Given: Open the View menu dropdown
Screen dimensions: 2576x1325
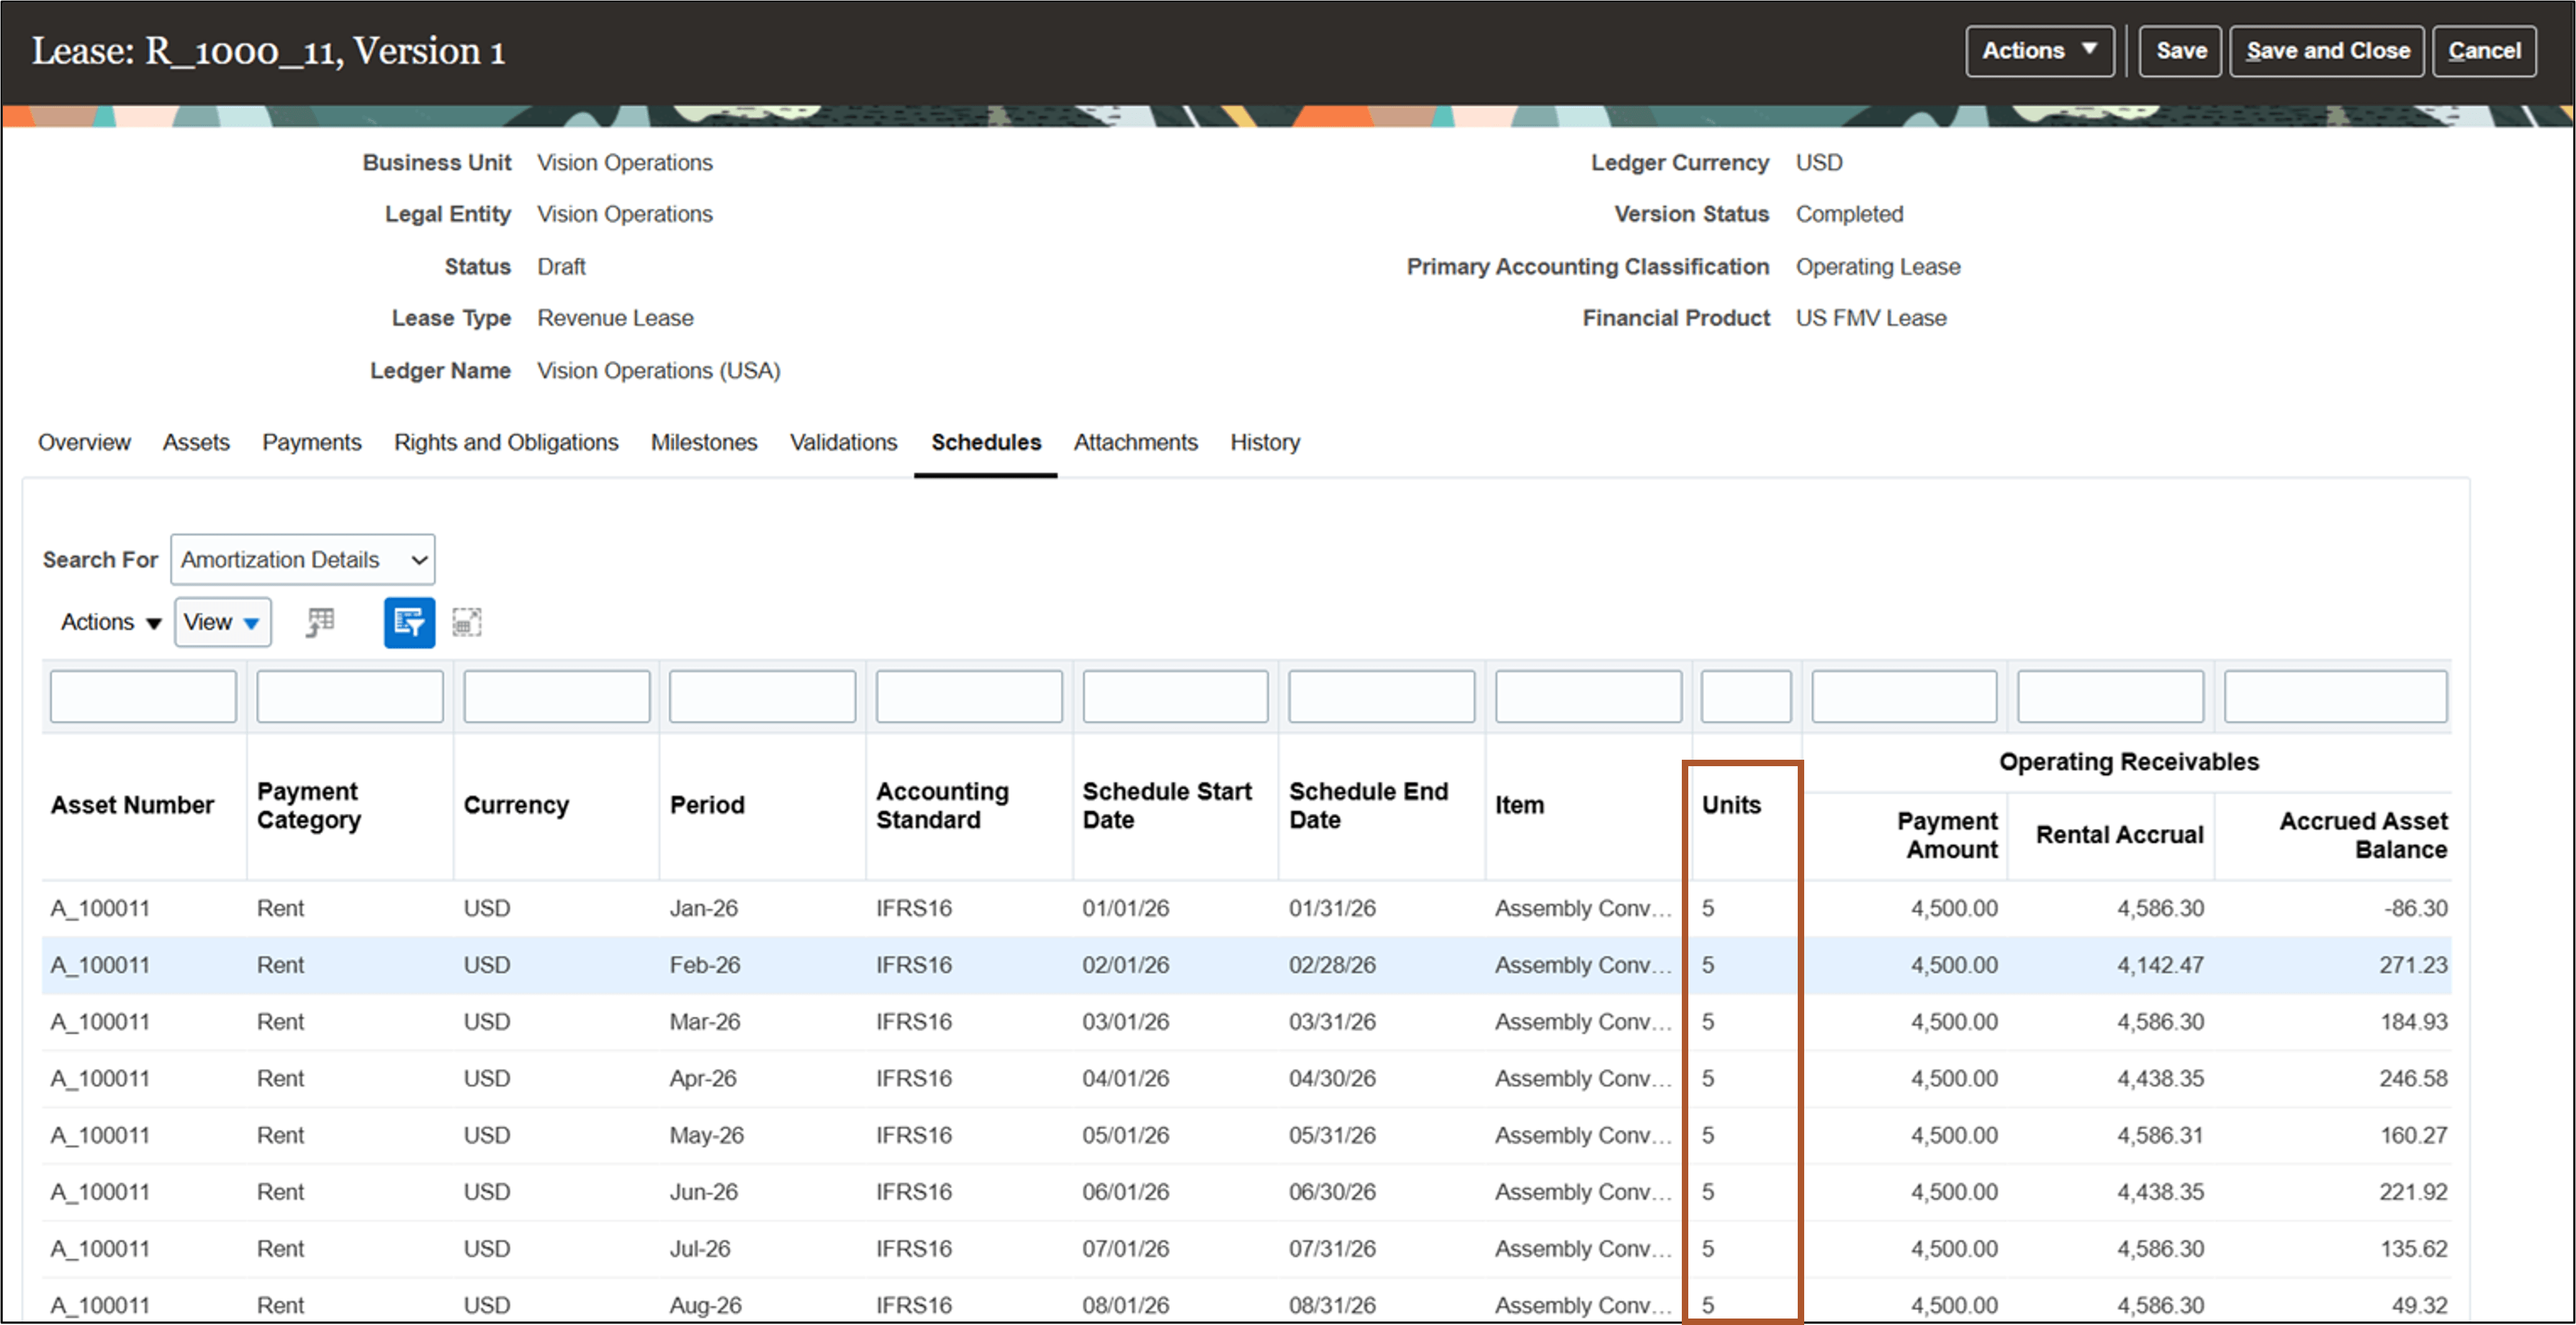Looking at the screenshot, I should [222, 622].
